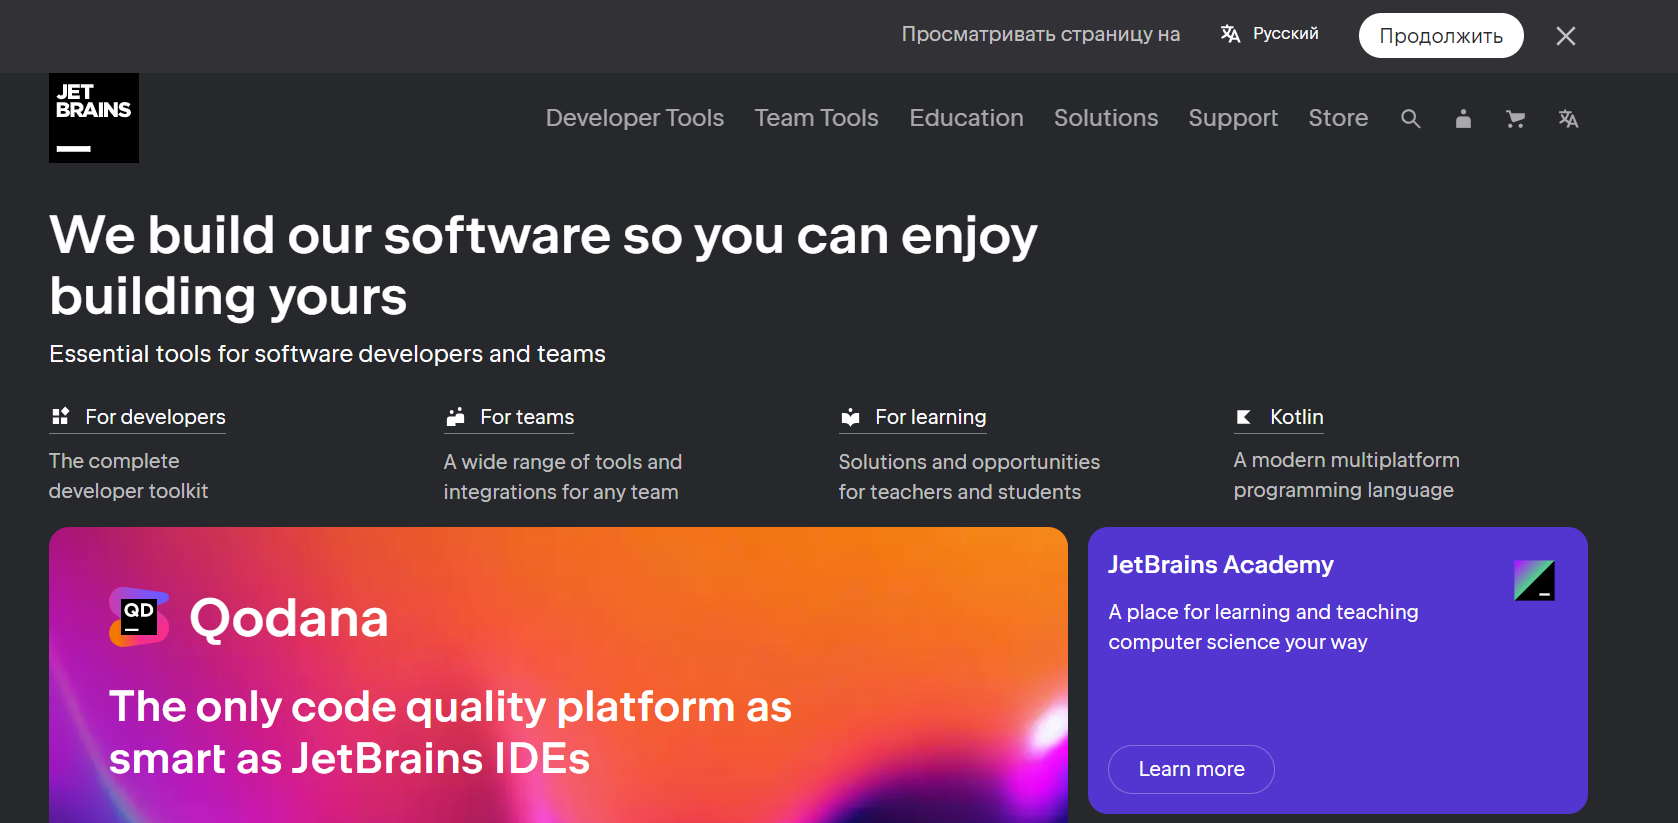This screenshot has width=1678, height=823.
Task: Click the JetBrains Academy card title
Action: coord(1221,565)
